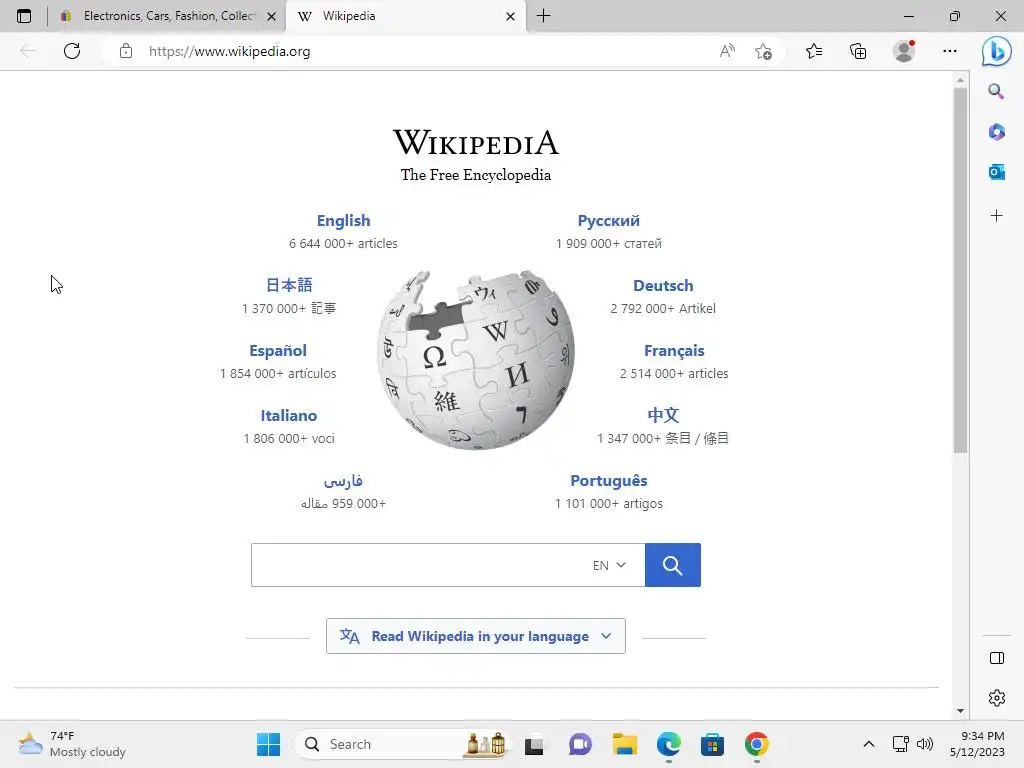
Task: Open English Wikipedia link
Action: point(344,221)
